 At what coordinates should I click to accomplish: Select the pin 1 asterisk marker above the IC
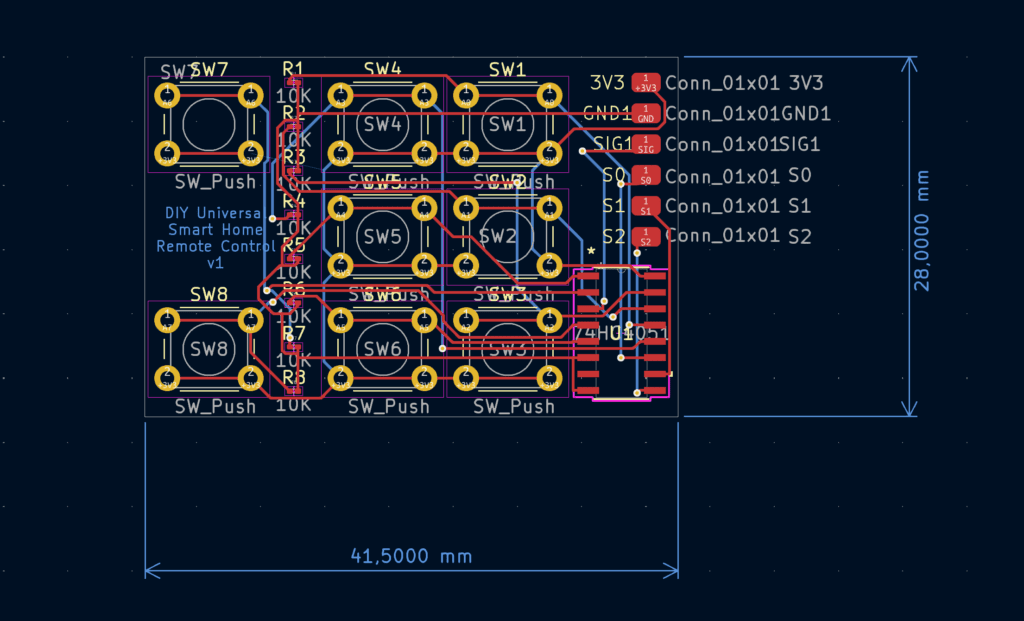click(591, 251)
